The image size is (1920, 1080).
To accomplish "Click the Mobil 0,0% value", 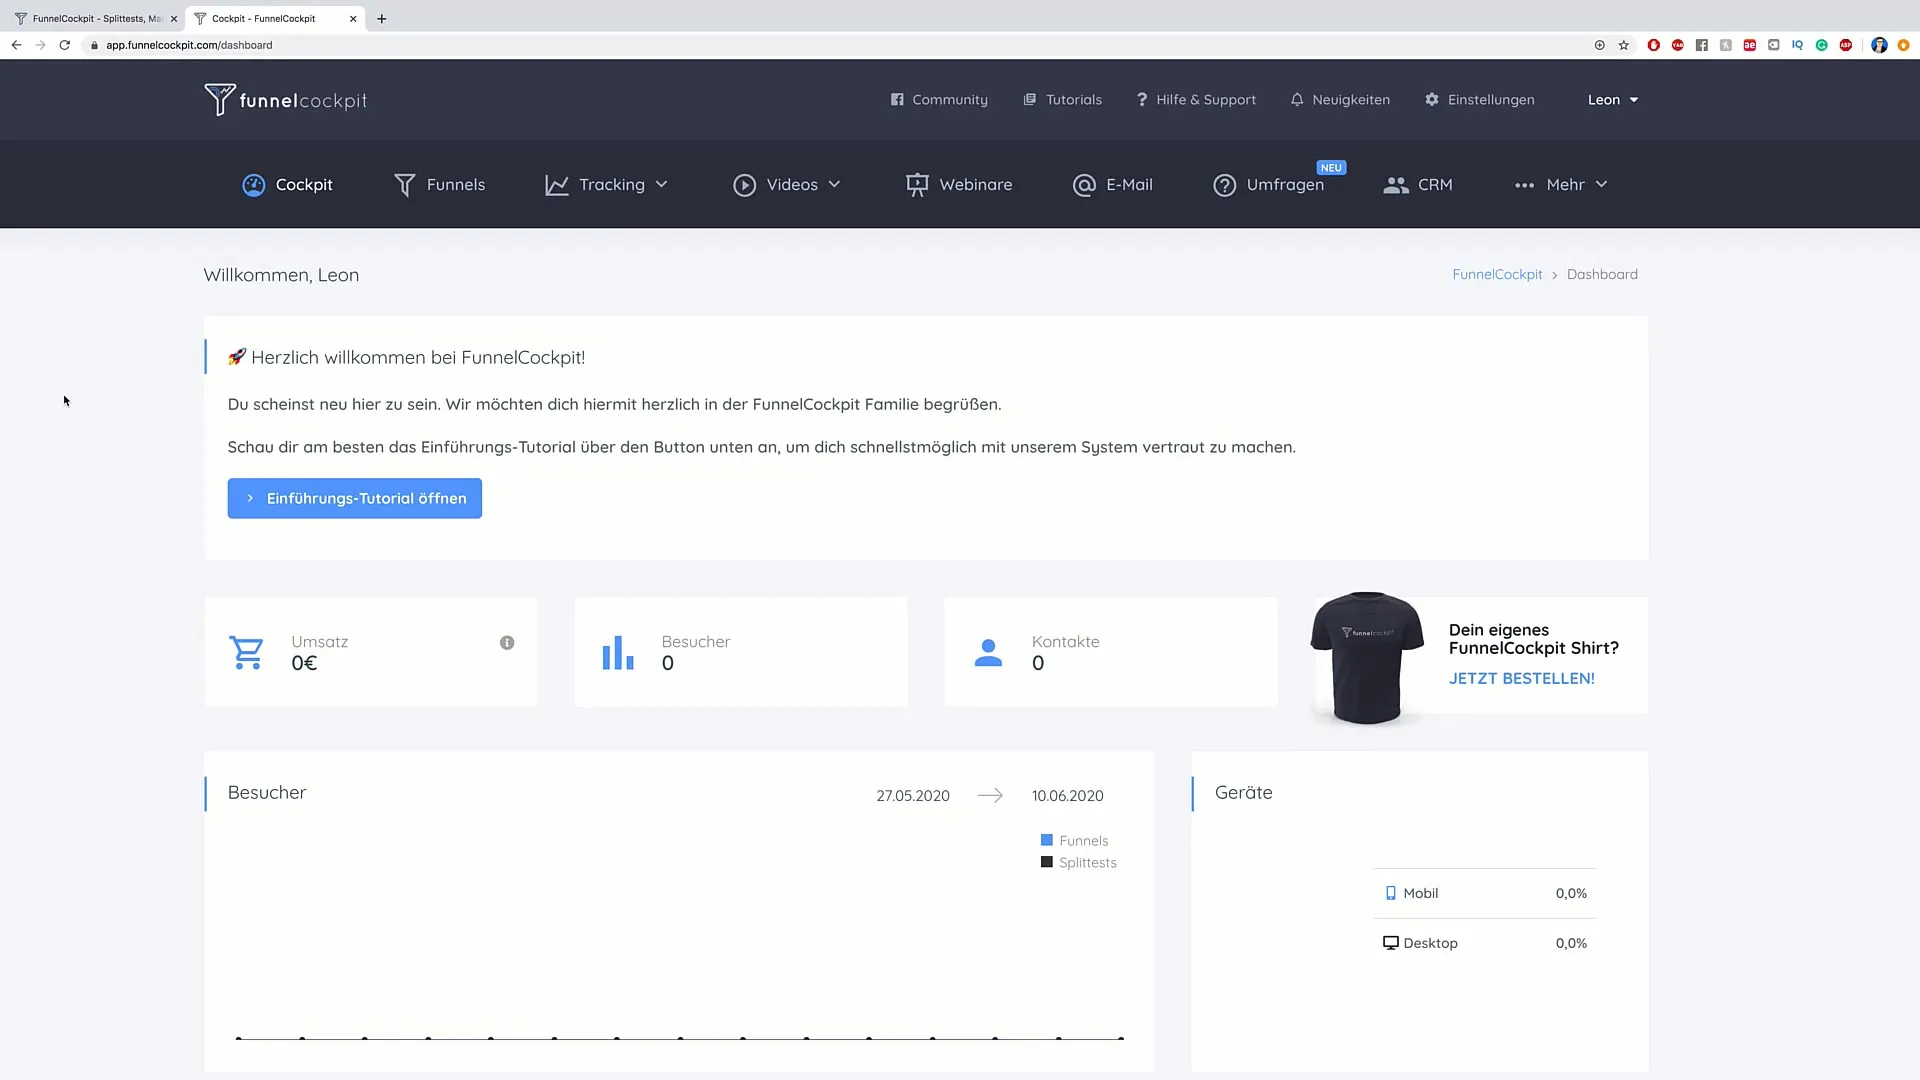I will (1571, 894).
